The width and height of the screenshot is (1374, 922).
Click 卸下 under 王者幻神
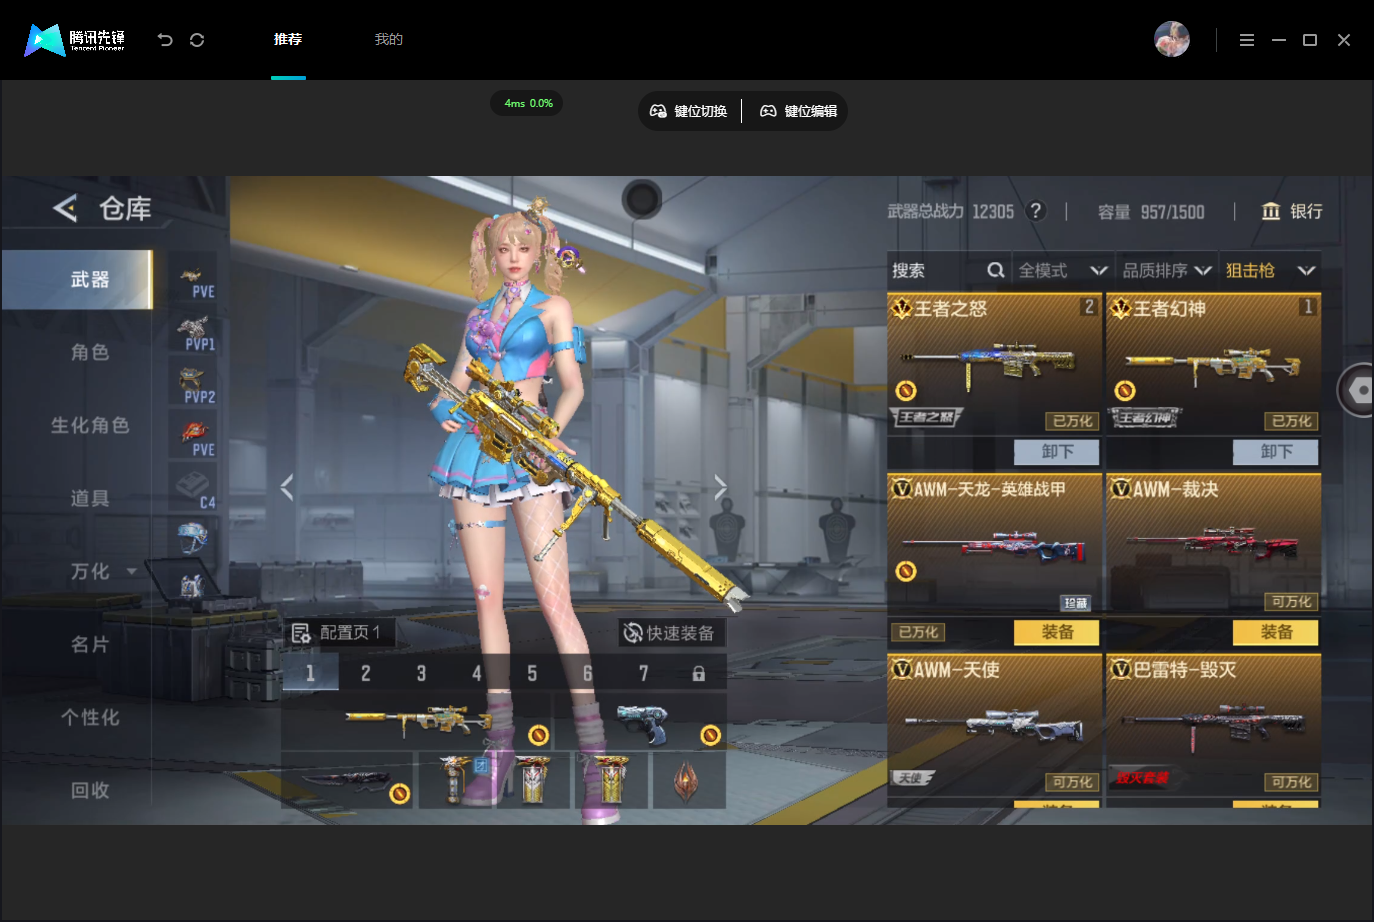[1276, 452]
